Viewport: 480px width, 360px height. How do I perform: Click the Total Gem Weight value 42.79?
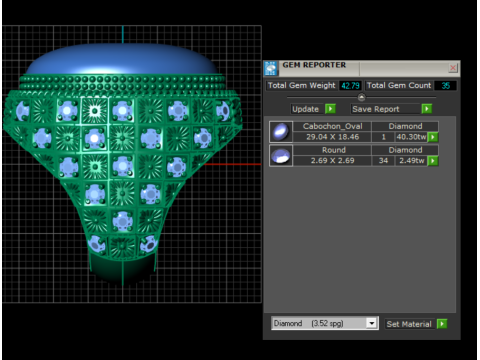point(350,86)
